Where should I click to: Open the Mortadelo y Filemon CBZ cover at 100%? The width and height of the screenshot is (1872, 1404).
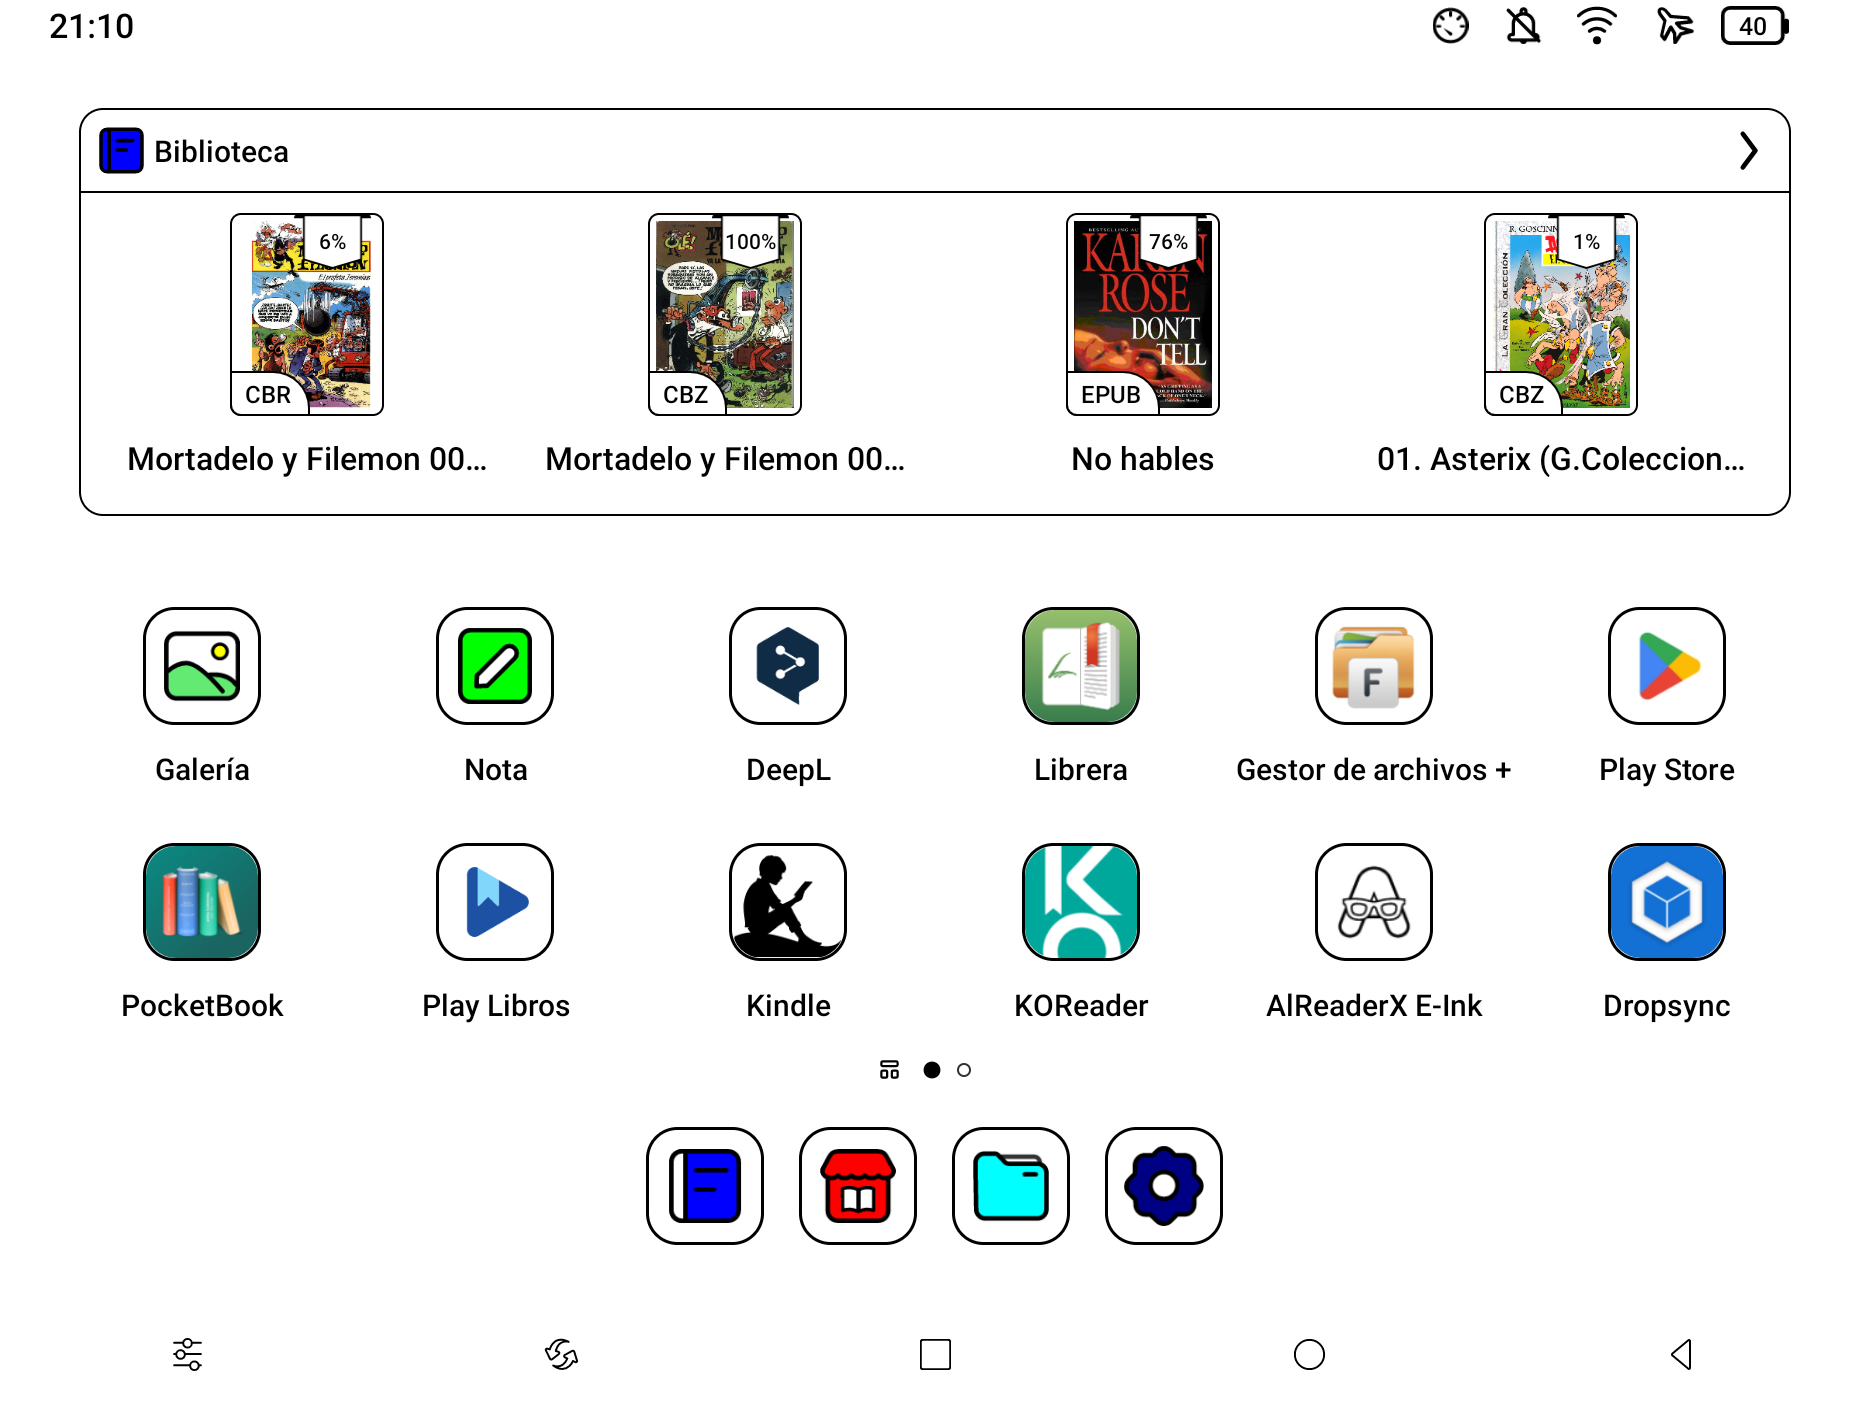[725, 314]
